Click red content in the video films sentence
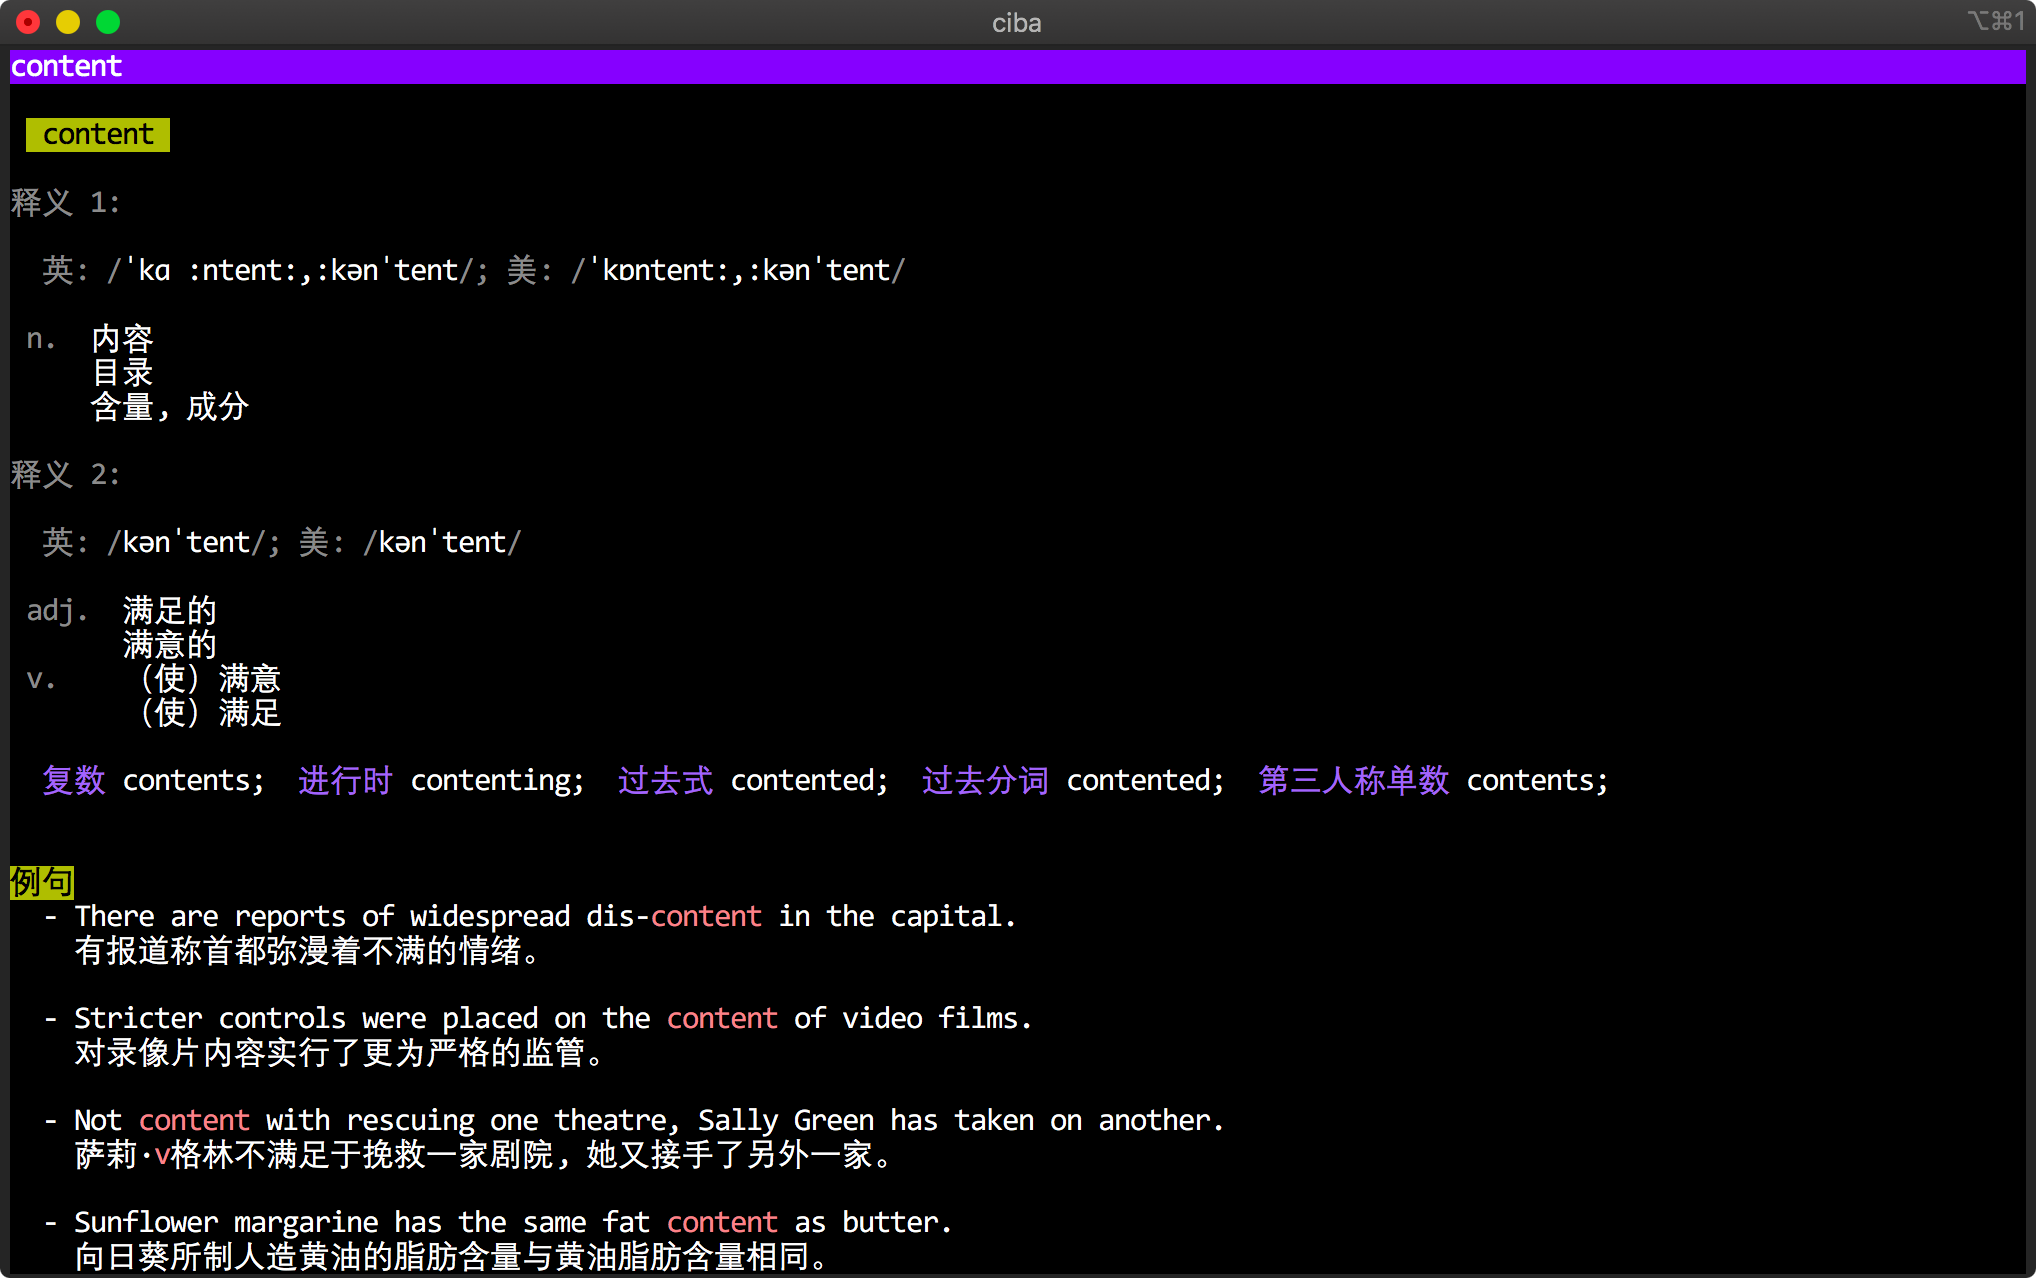This screenshot has width=2036, height=1278. [x=722, y=1019]
